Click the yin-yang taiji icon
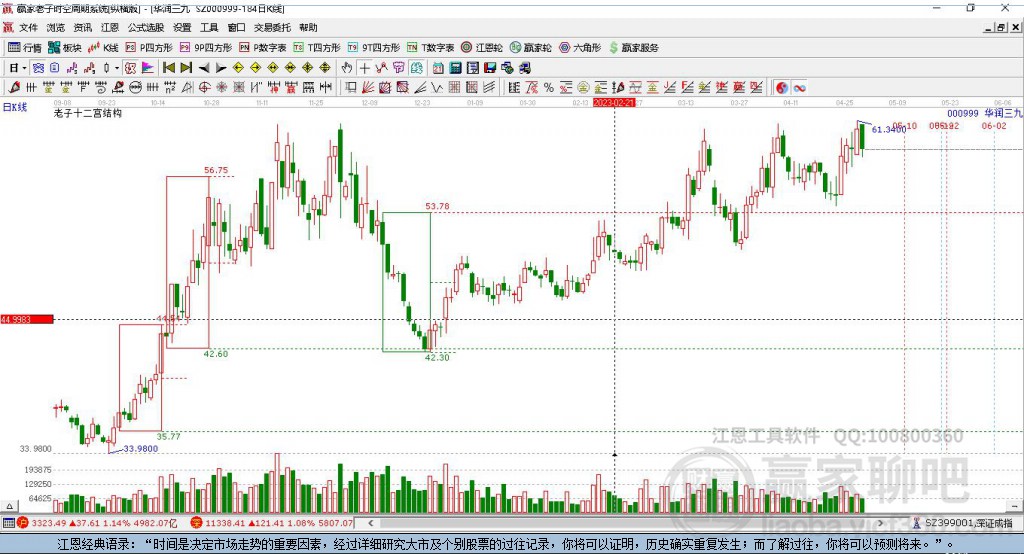1024x554 pixels. (x=782, y=88)
